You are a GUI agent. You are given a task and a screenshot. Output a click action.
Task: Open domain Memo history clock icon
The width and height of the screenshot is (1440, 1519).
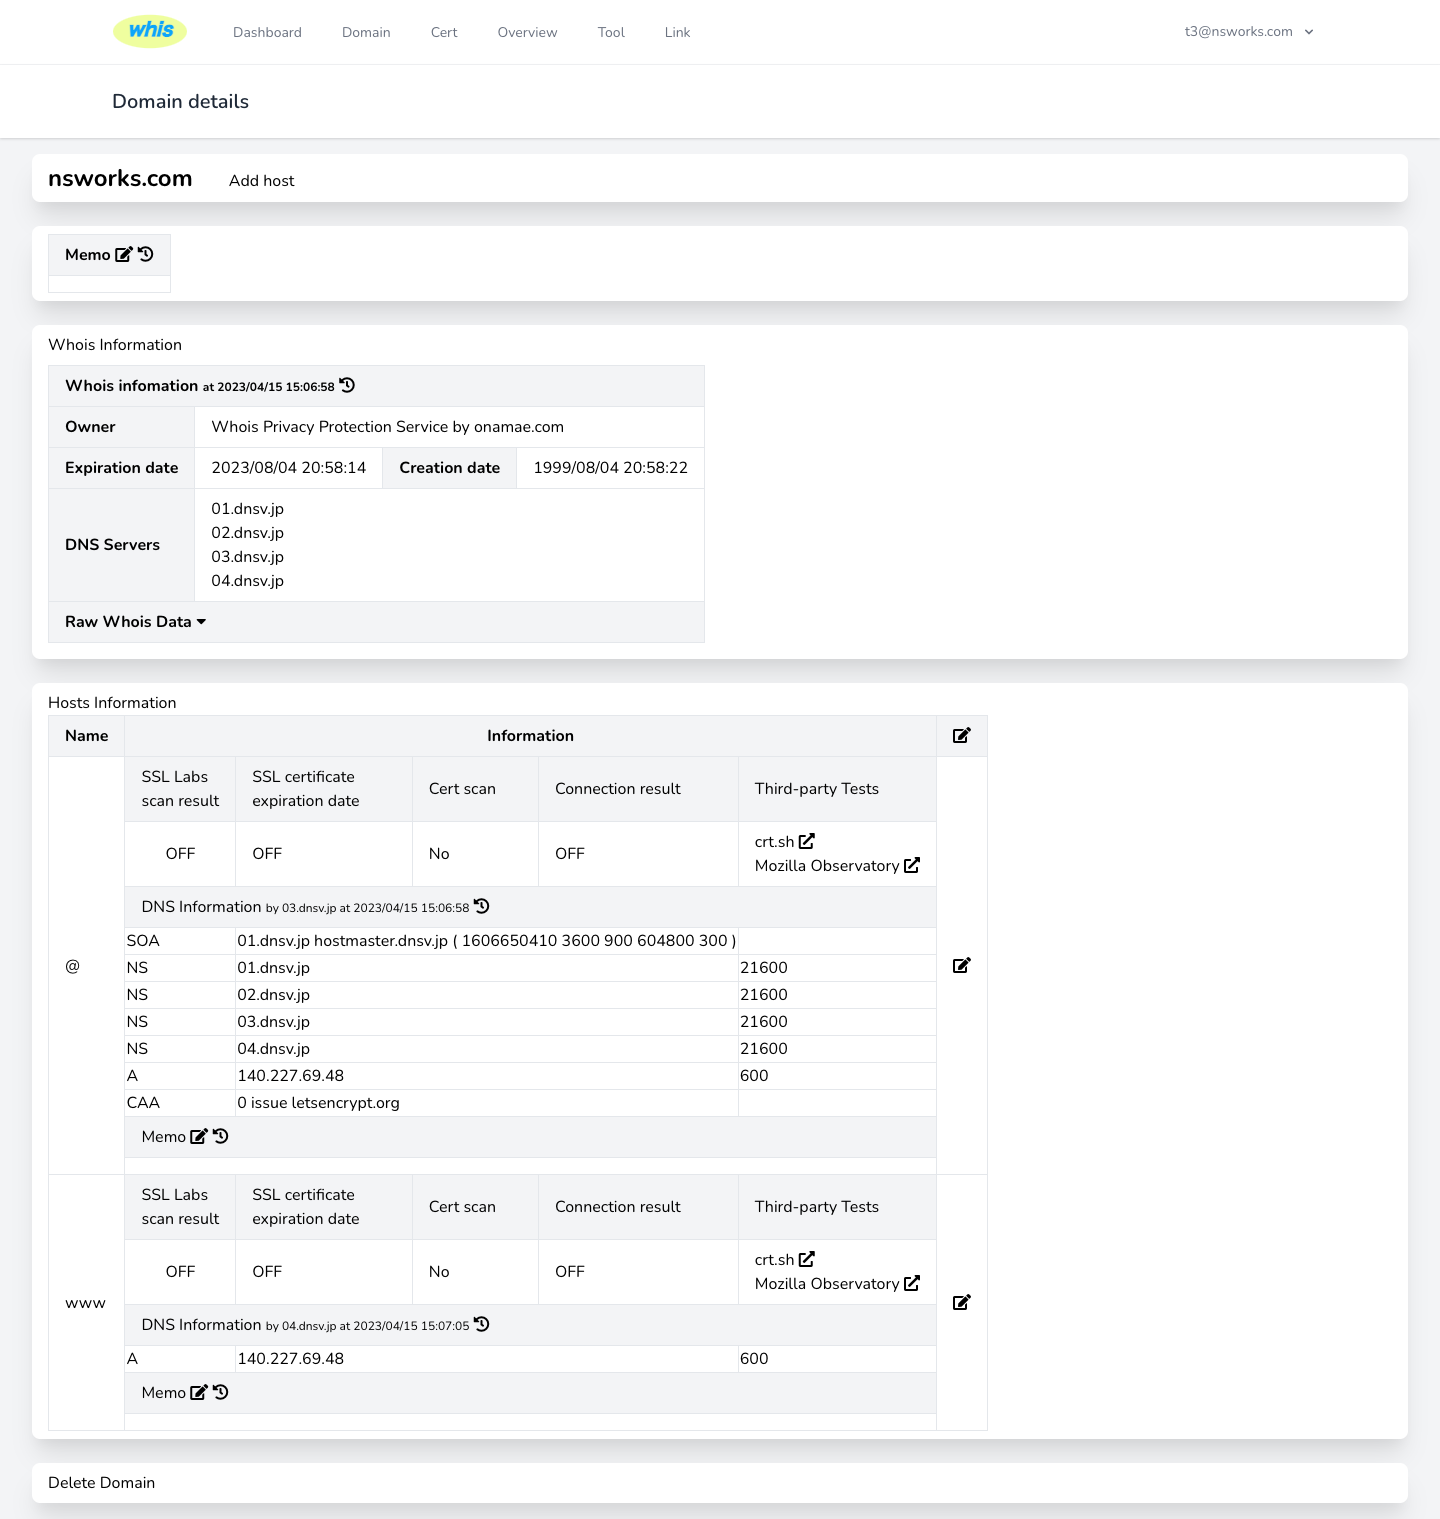[x=146, y=255]
